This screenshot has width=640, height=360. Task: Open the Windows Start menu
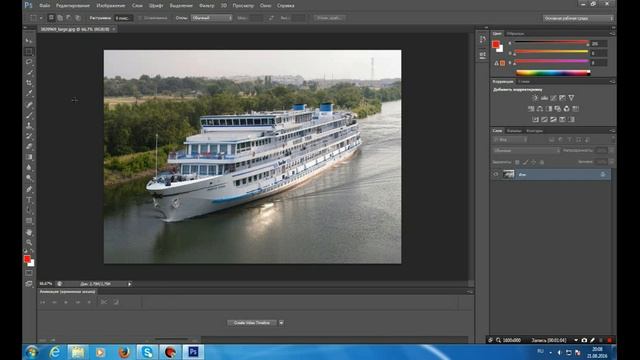point(32,352)
